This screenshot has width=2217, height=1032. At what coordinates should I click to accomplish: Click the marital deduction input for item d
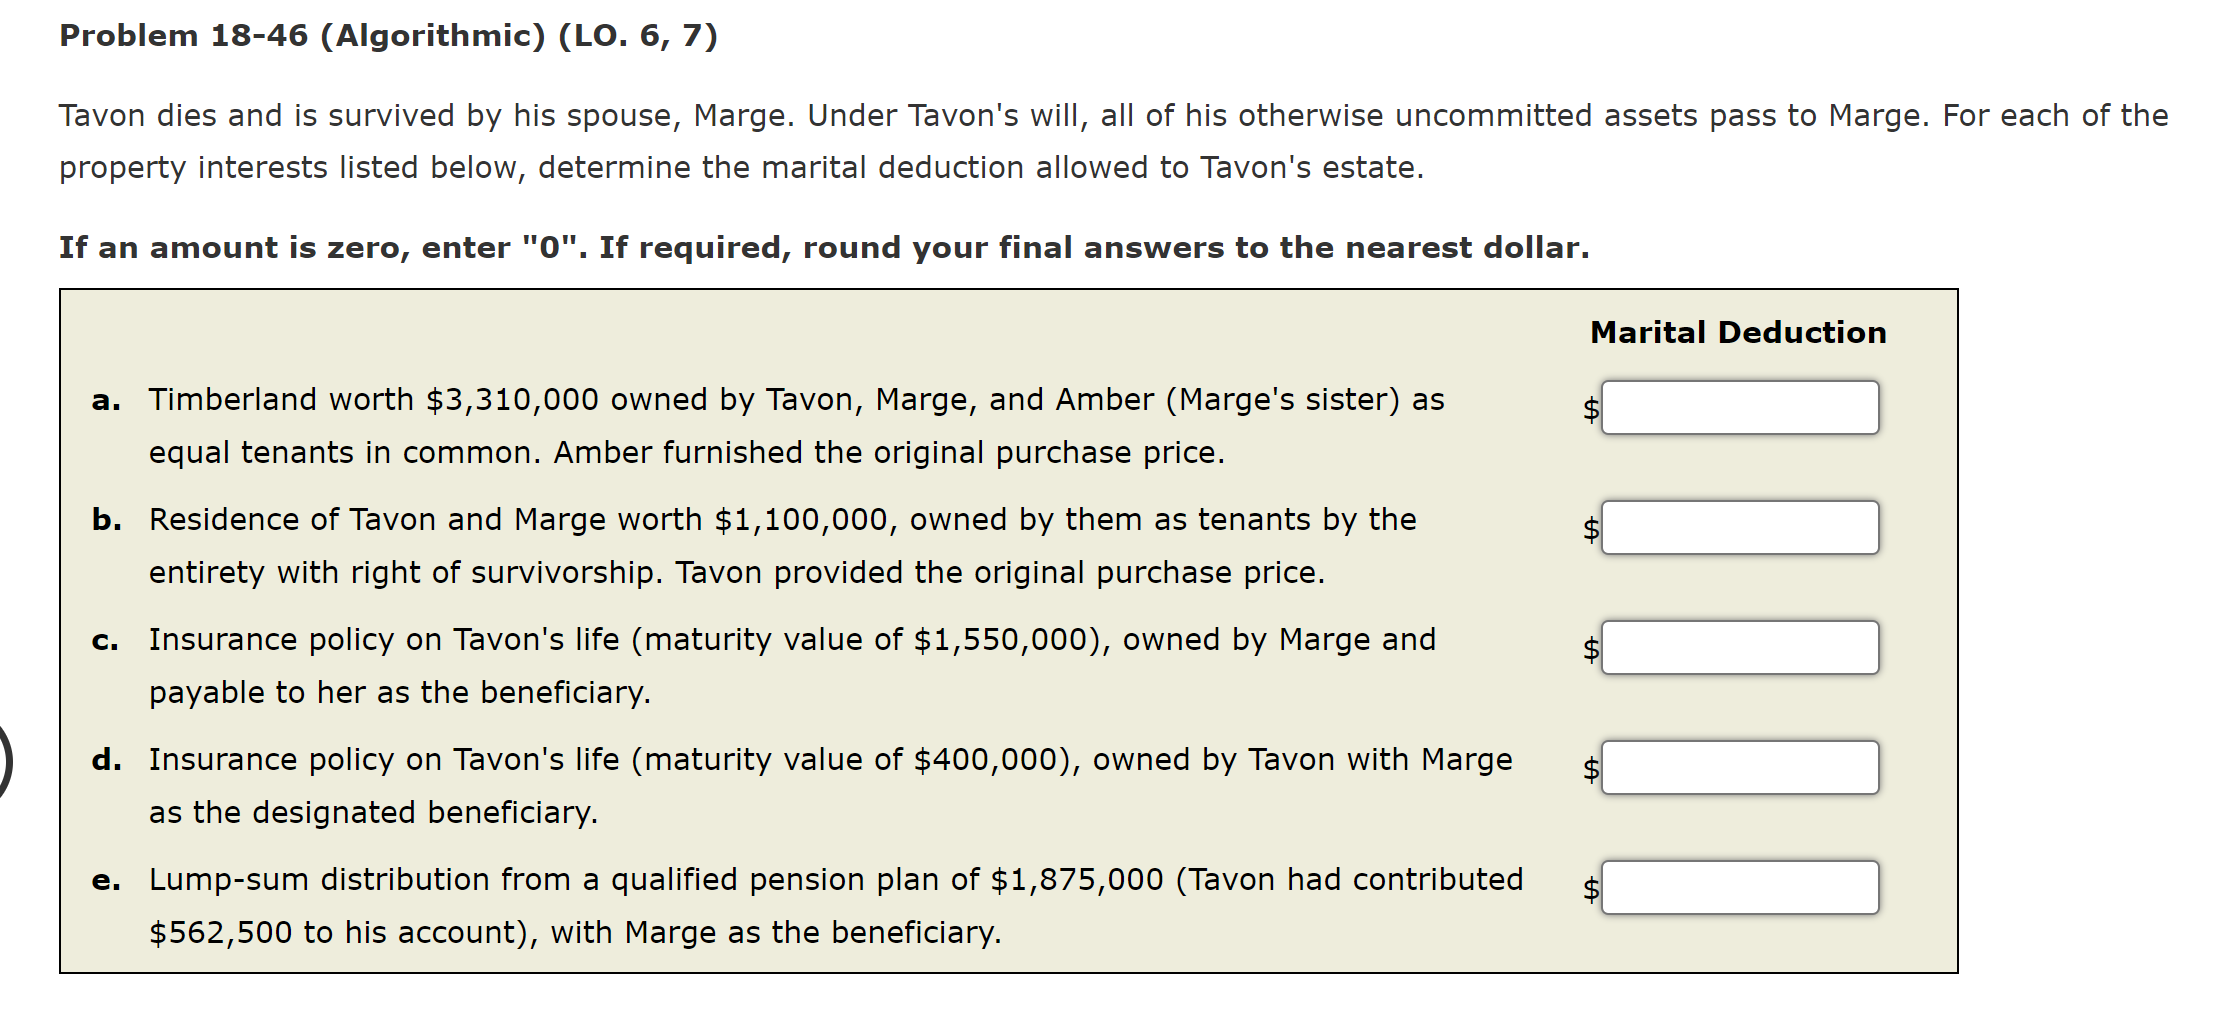(x=1740, y=767)
